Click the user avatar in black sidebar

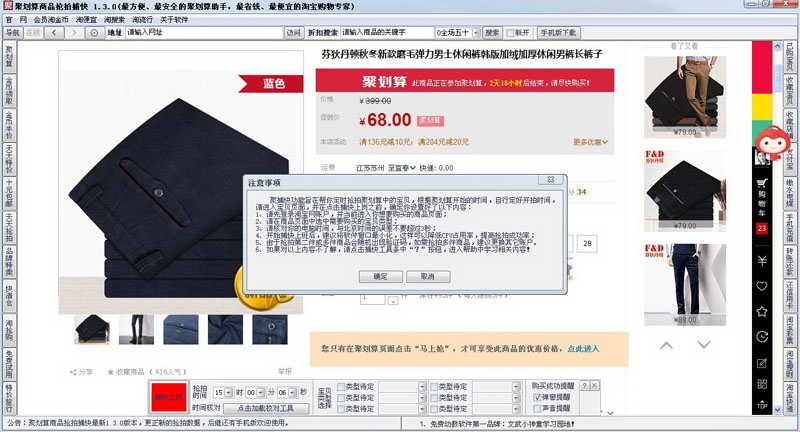(x=762, y=157)
